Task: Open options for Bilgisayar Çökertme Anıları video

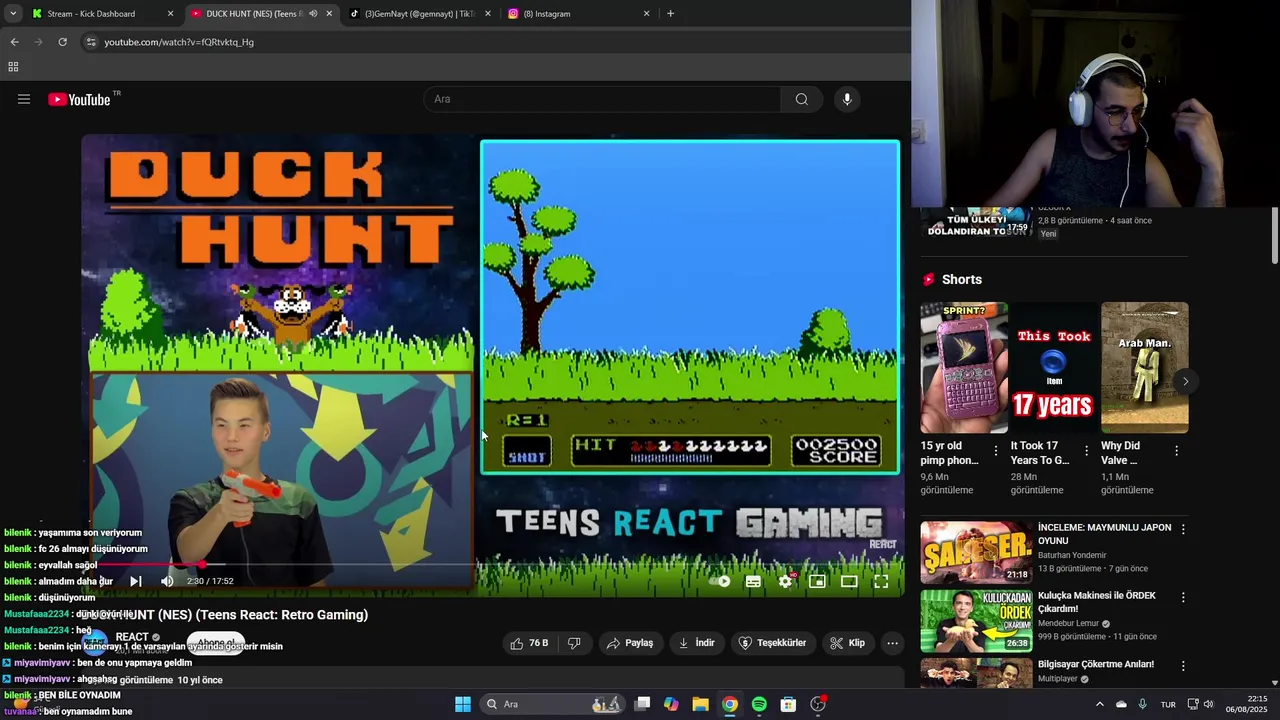Action: coord(1183,665)
